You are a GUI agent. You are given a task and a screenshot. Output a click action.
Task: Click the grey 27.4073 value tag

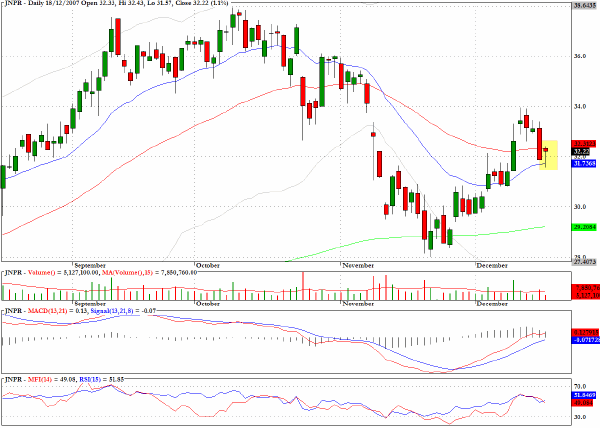584,262
